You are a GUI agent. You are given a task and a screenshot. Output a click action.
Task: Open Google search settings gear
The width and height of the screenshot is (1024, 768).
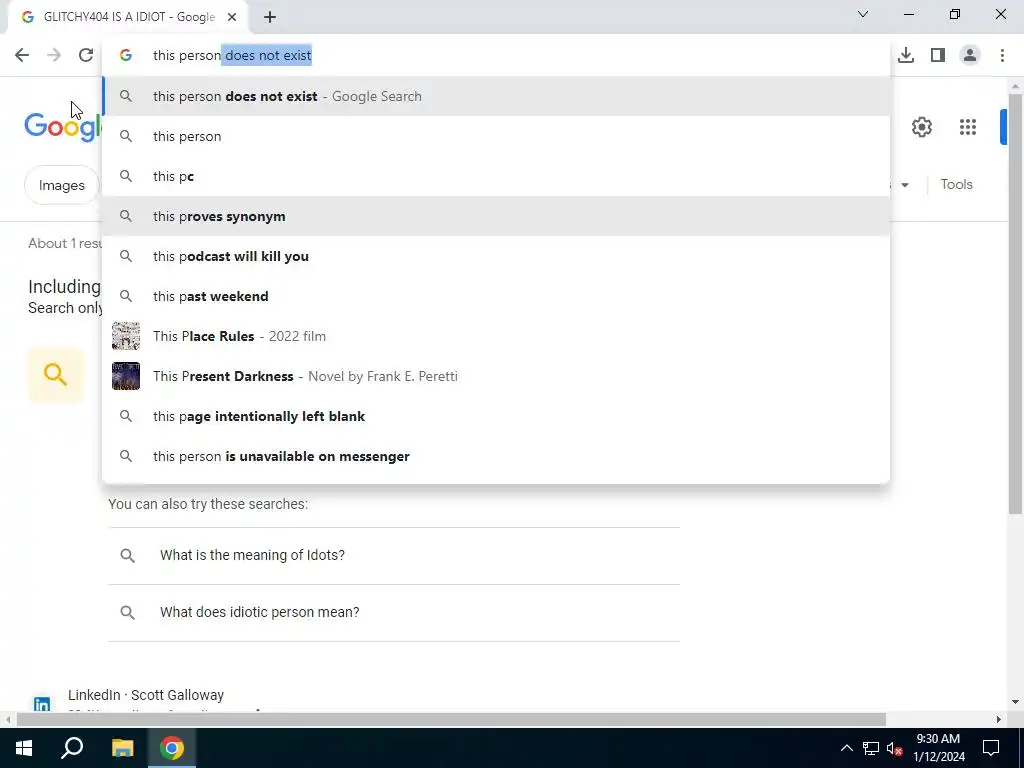click(x=921, y=127)
